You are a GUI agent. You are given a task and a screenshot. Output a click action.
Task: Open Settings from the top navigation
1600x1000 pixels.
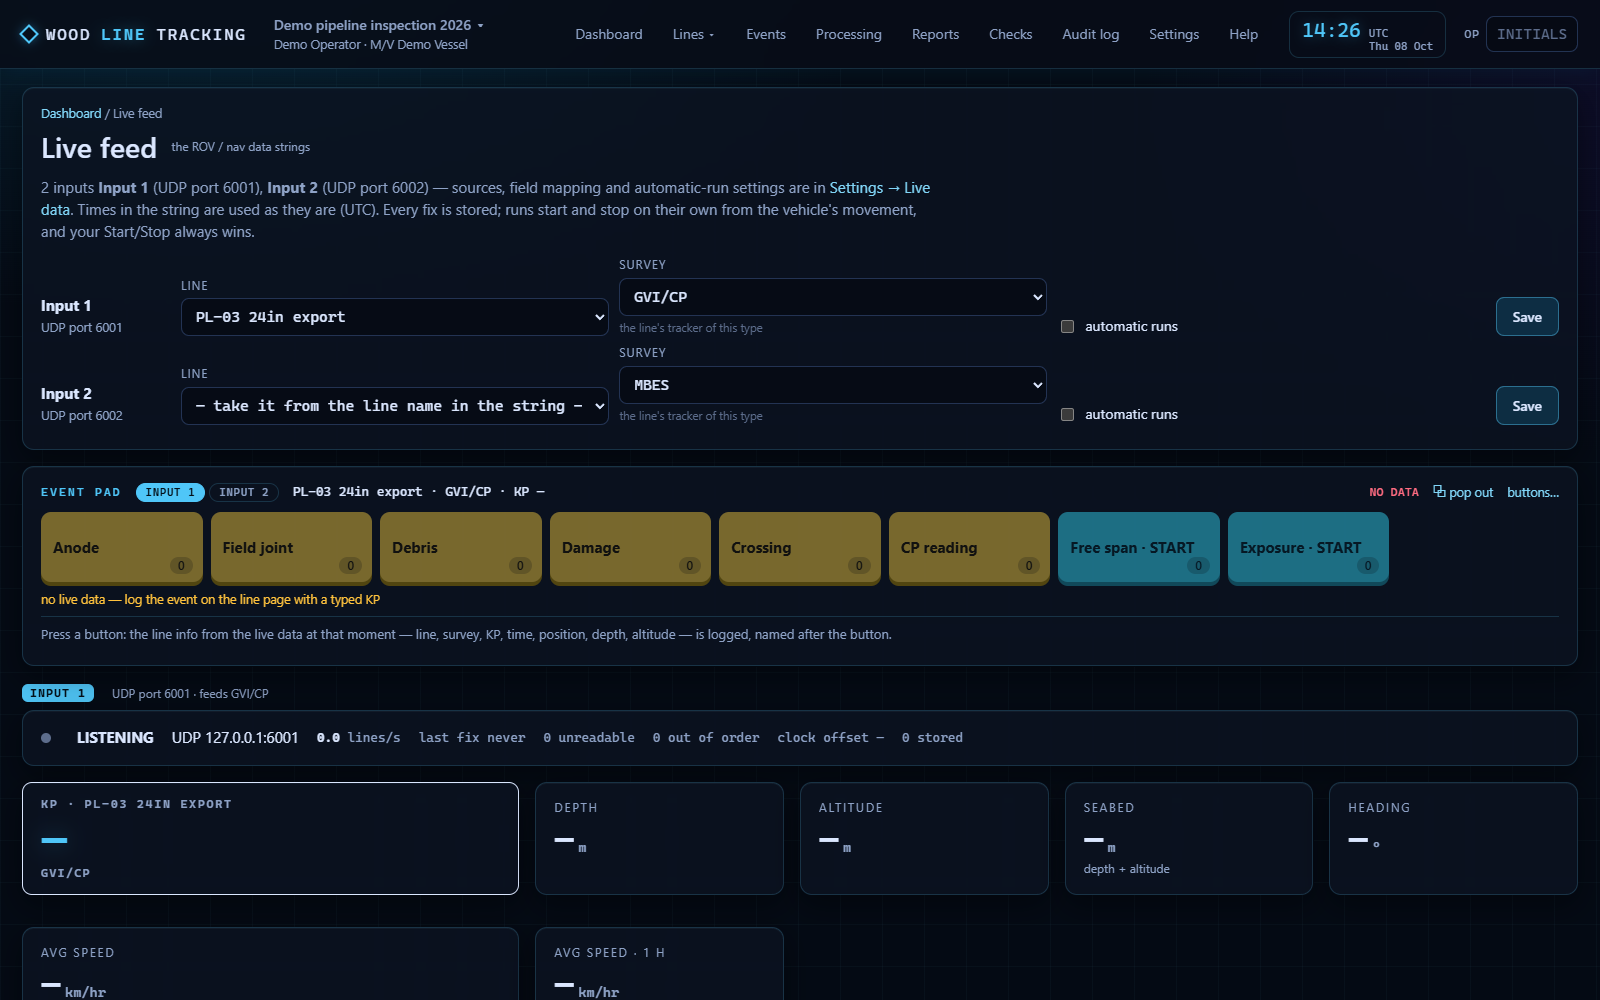coord(1174,34)
